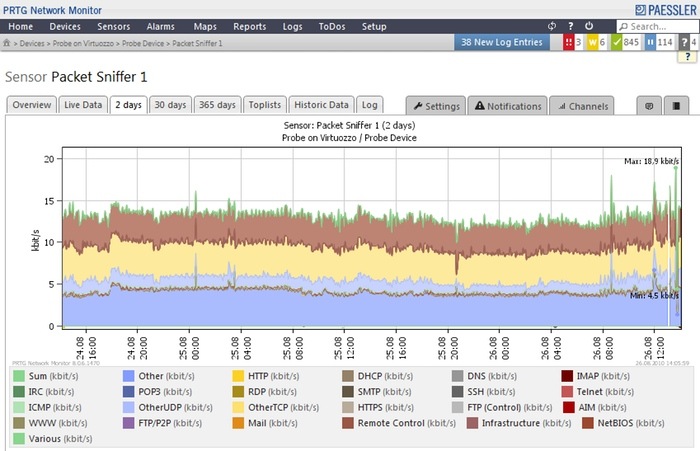Image resolution: width=700 pixels, height=451 pixels.
Task: Open help via question mark icon
Action: tap(571, 26)
